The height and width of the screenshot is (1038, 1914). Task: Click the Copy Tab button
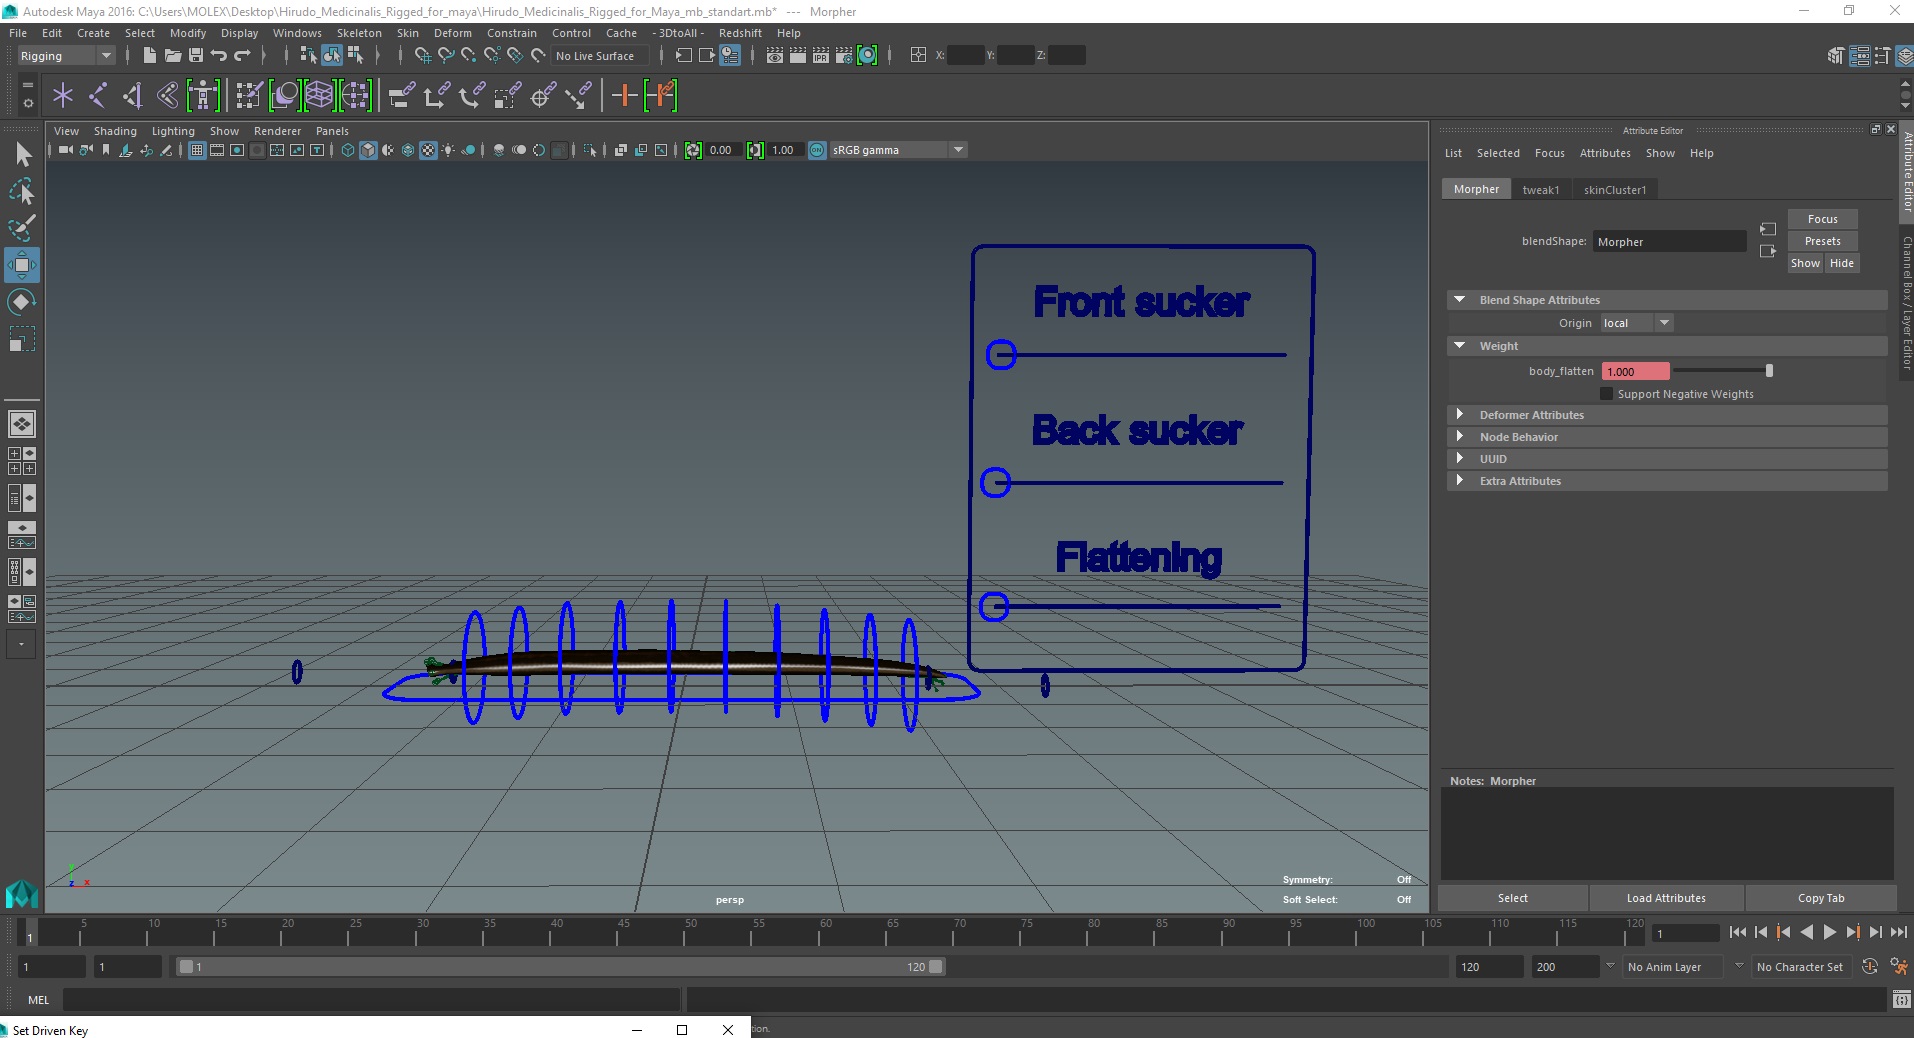(1821, 898)
